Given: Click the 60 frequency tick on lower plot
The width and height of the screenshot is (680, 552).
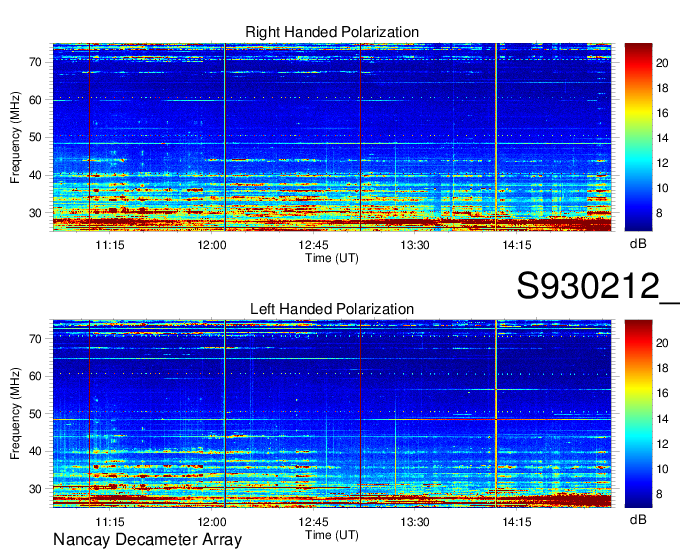Looking at the screenshot, I should click(35, 376).
